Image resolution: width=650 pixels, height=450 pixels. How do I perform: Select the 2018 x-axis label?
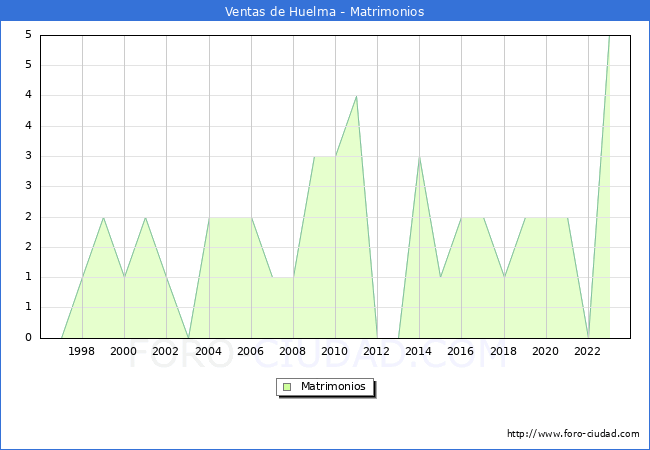tap(504, 351)
